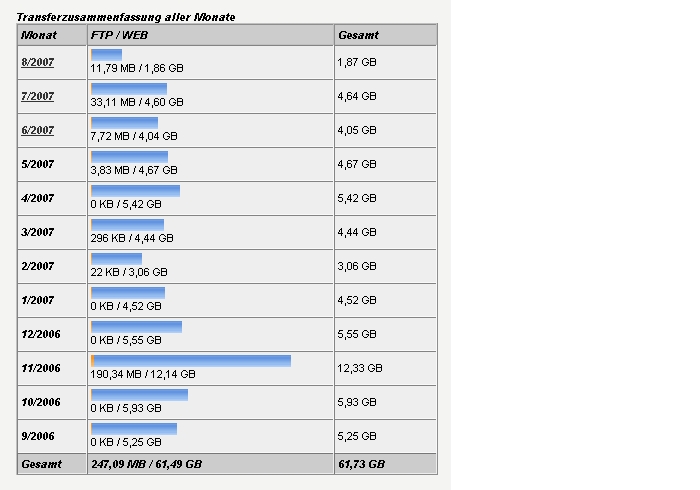Click the 2/2007 transfer bar
Image resolution: width=700 pixels, height=490 pixels.
click(x=116, y=258)
